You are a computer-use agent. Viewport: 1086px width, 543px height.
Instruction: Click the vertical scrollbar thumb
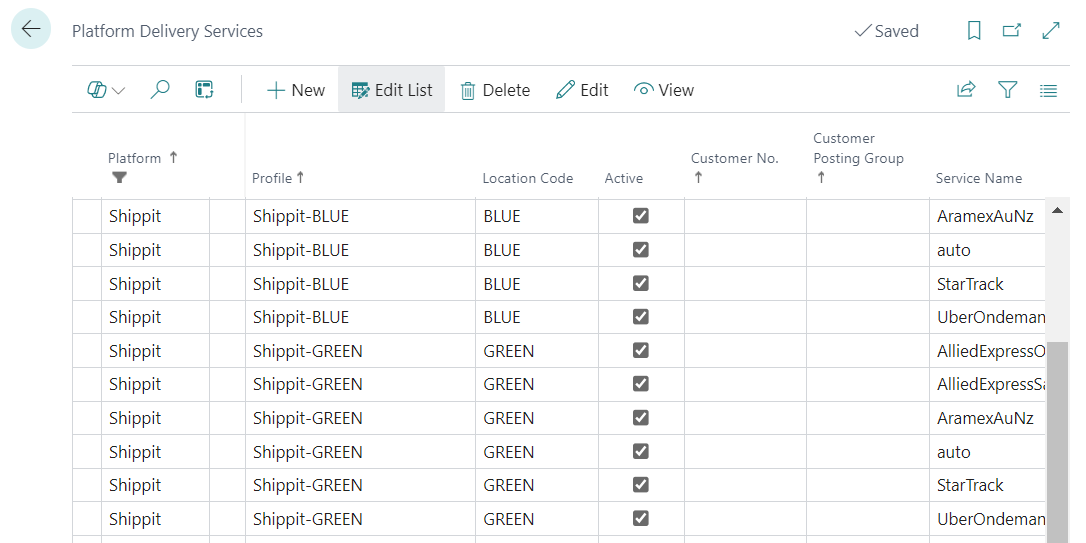coord(1056,440)
